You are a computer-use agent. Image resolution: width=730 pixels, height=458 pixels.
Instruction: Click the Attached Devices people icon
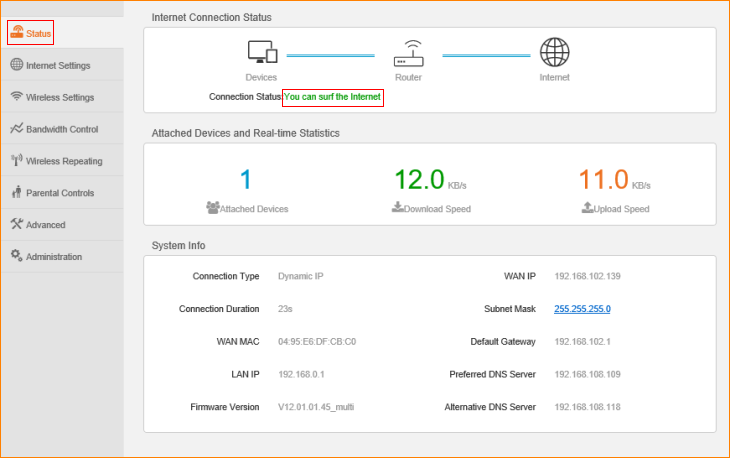pos(212,208)
